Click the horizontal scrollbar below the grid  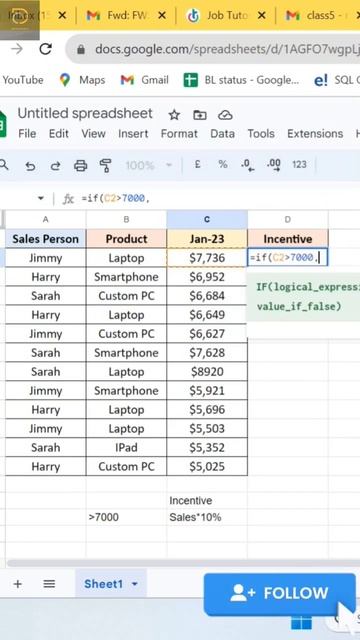click(184, 563)
